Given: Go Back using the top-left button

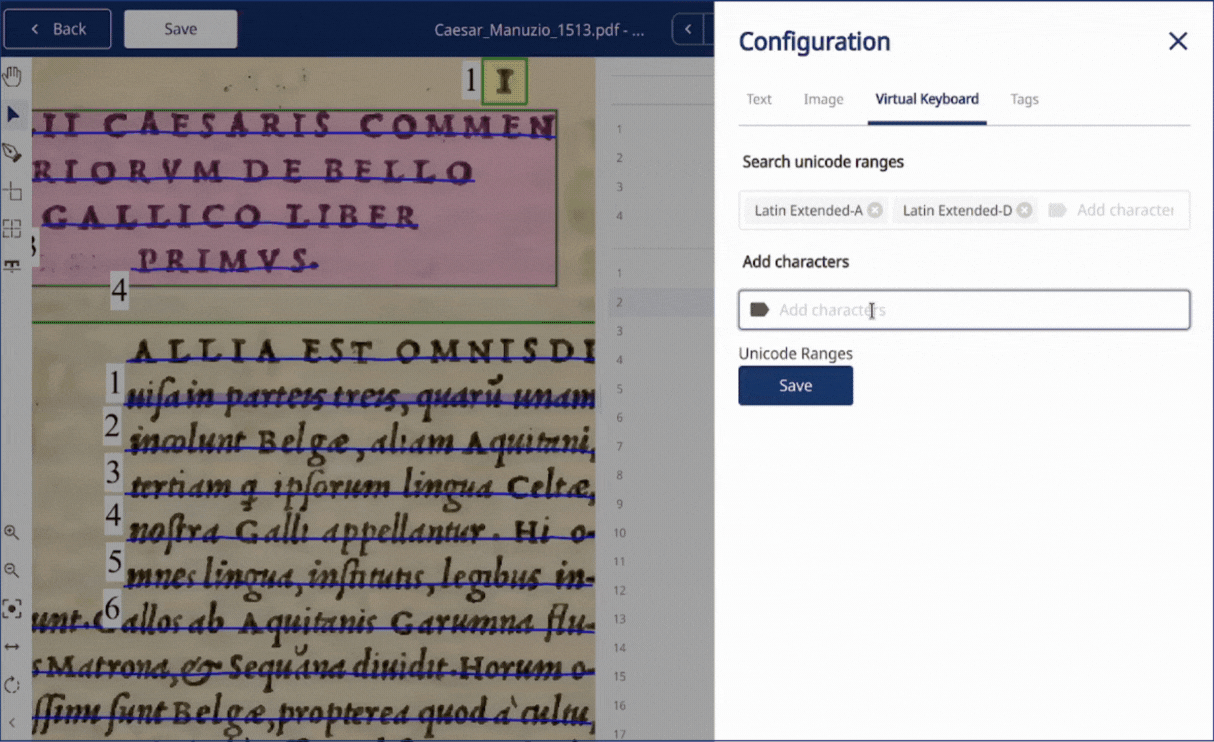Looking at the screenshot, I should coord(59,29).
